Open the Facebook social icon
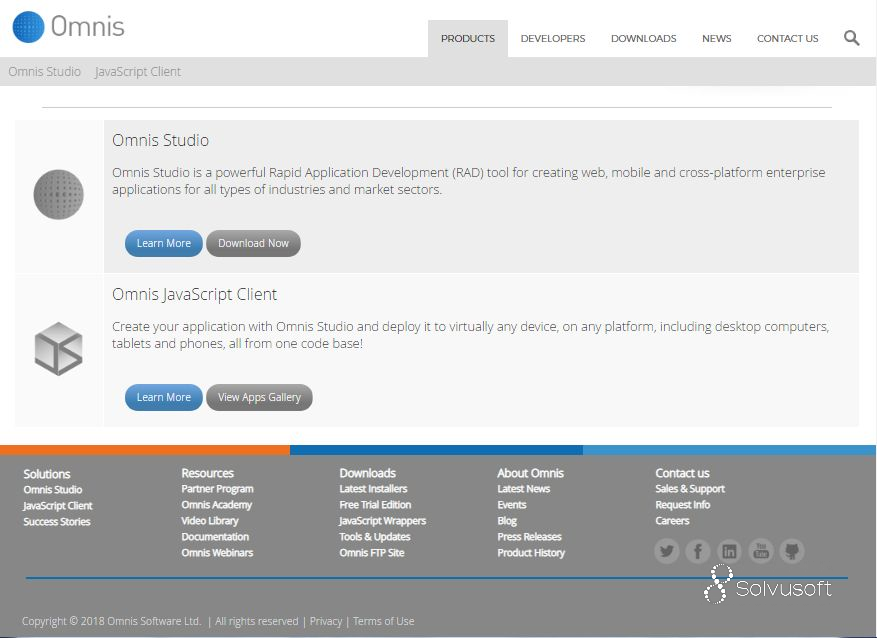Screen dimensions: 877x638 698,551
